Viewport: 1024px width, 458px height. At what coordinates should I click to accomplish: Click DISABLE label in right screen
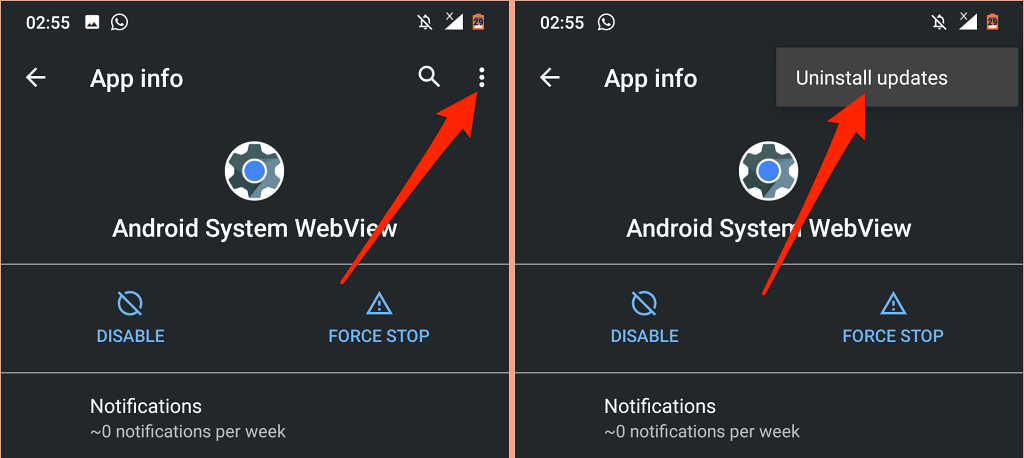(645, 336)
